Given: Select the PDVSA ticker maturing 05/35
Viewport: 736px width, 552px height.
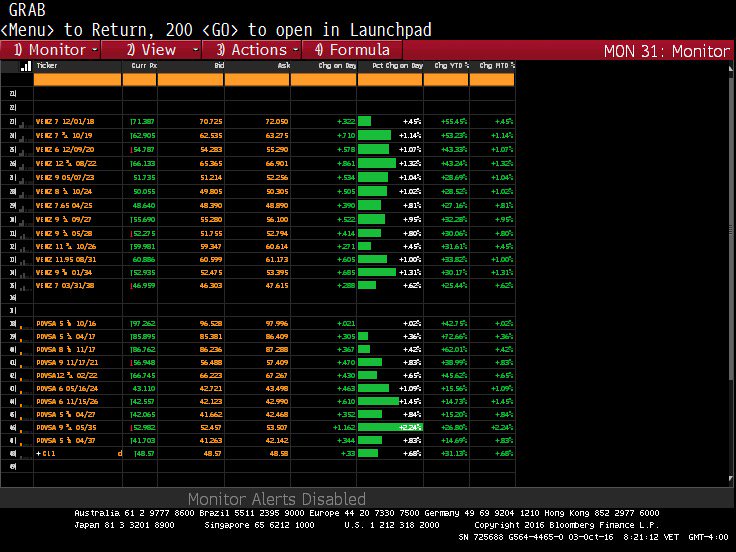Looking at the screenshot, I should click(66, 428).
